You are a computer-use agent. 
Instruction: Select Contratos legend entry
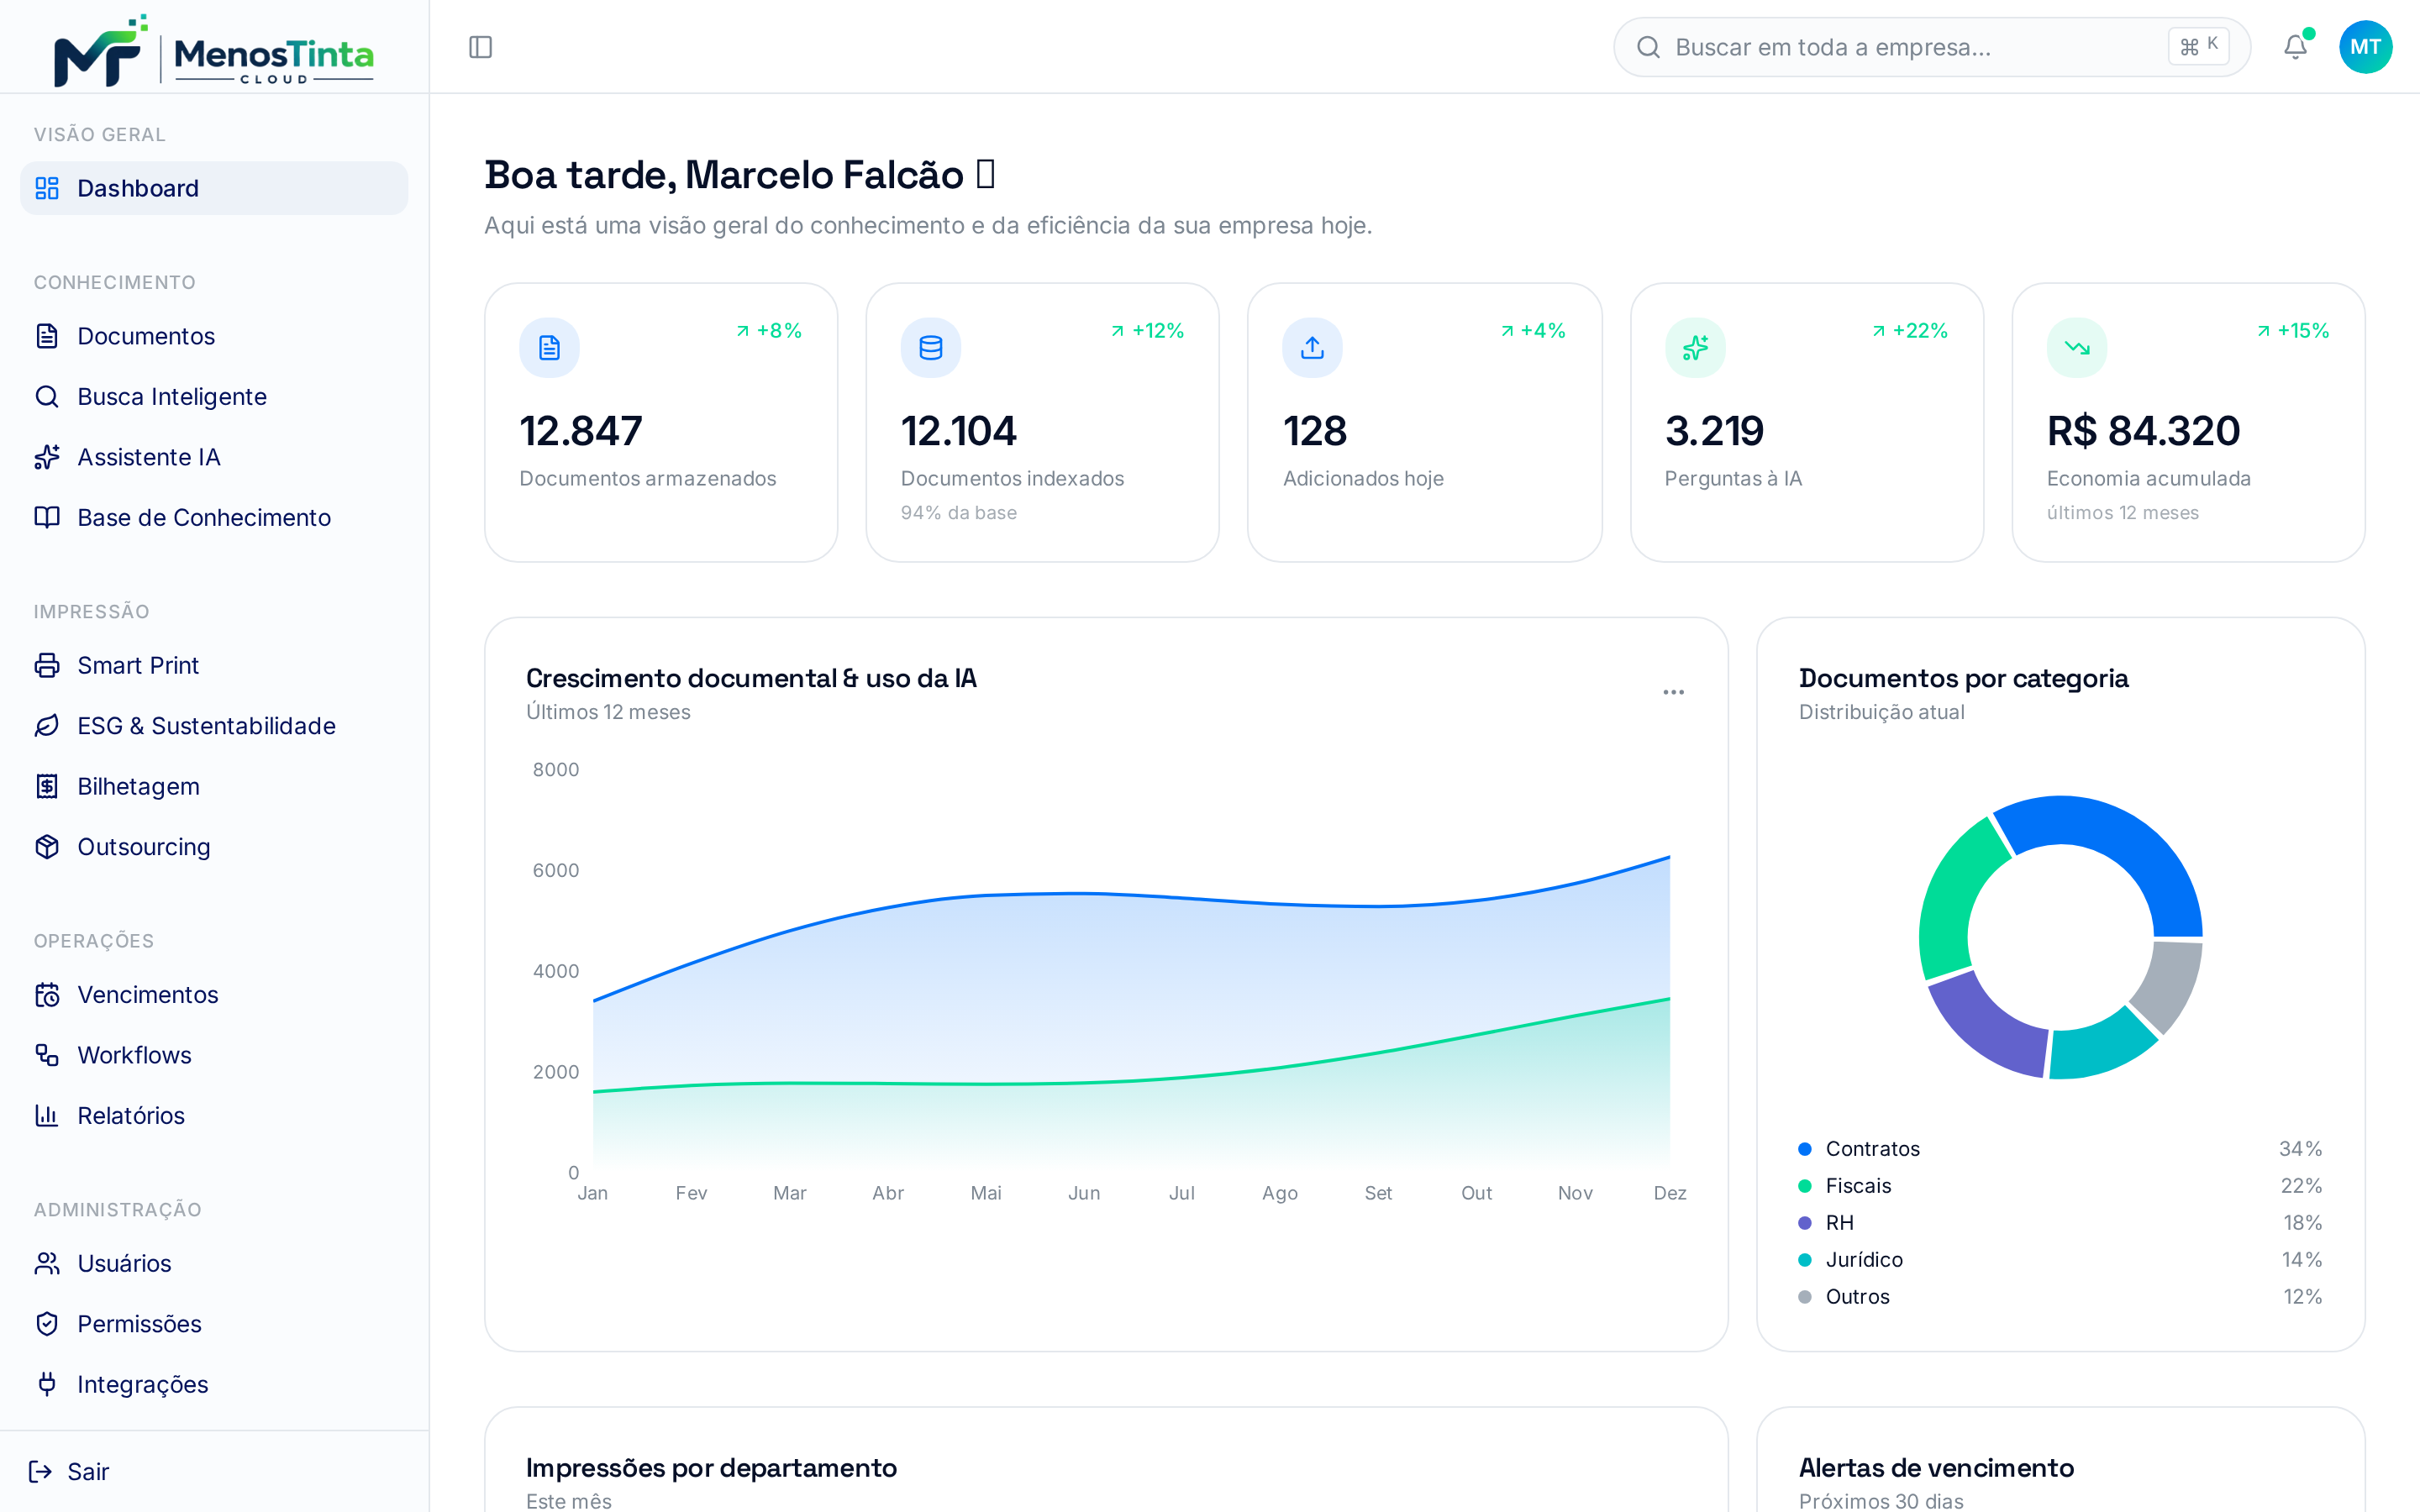[x=2060, y=1149]
